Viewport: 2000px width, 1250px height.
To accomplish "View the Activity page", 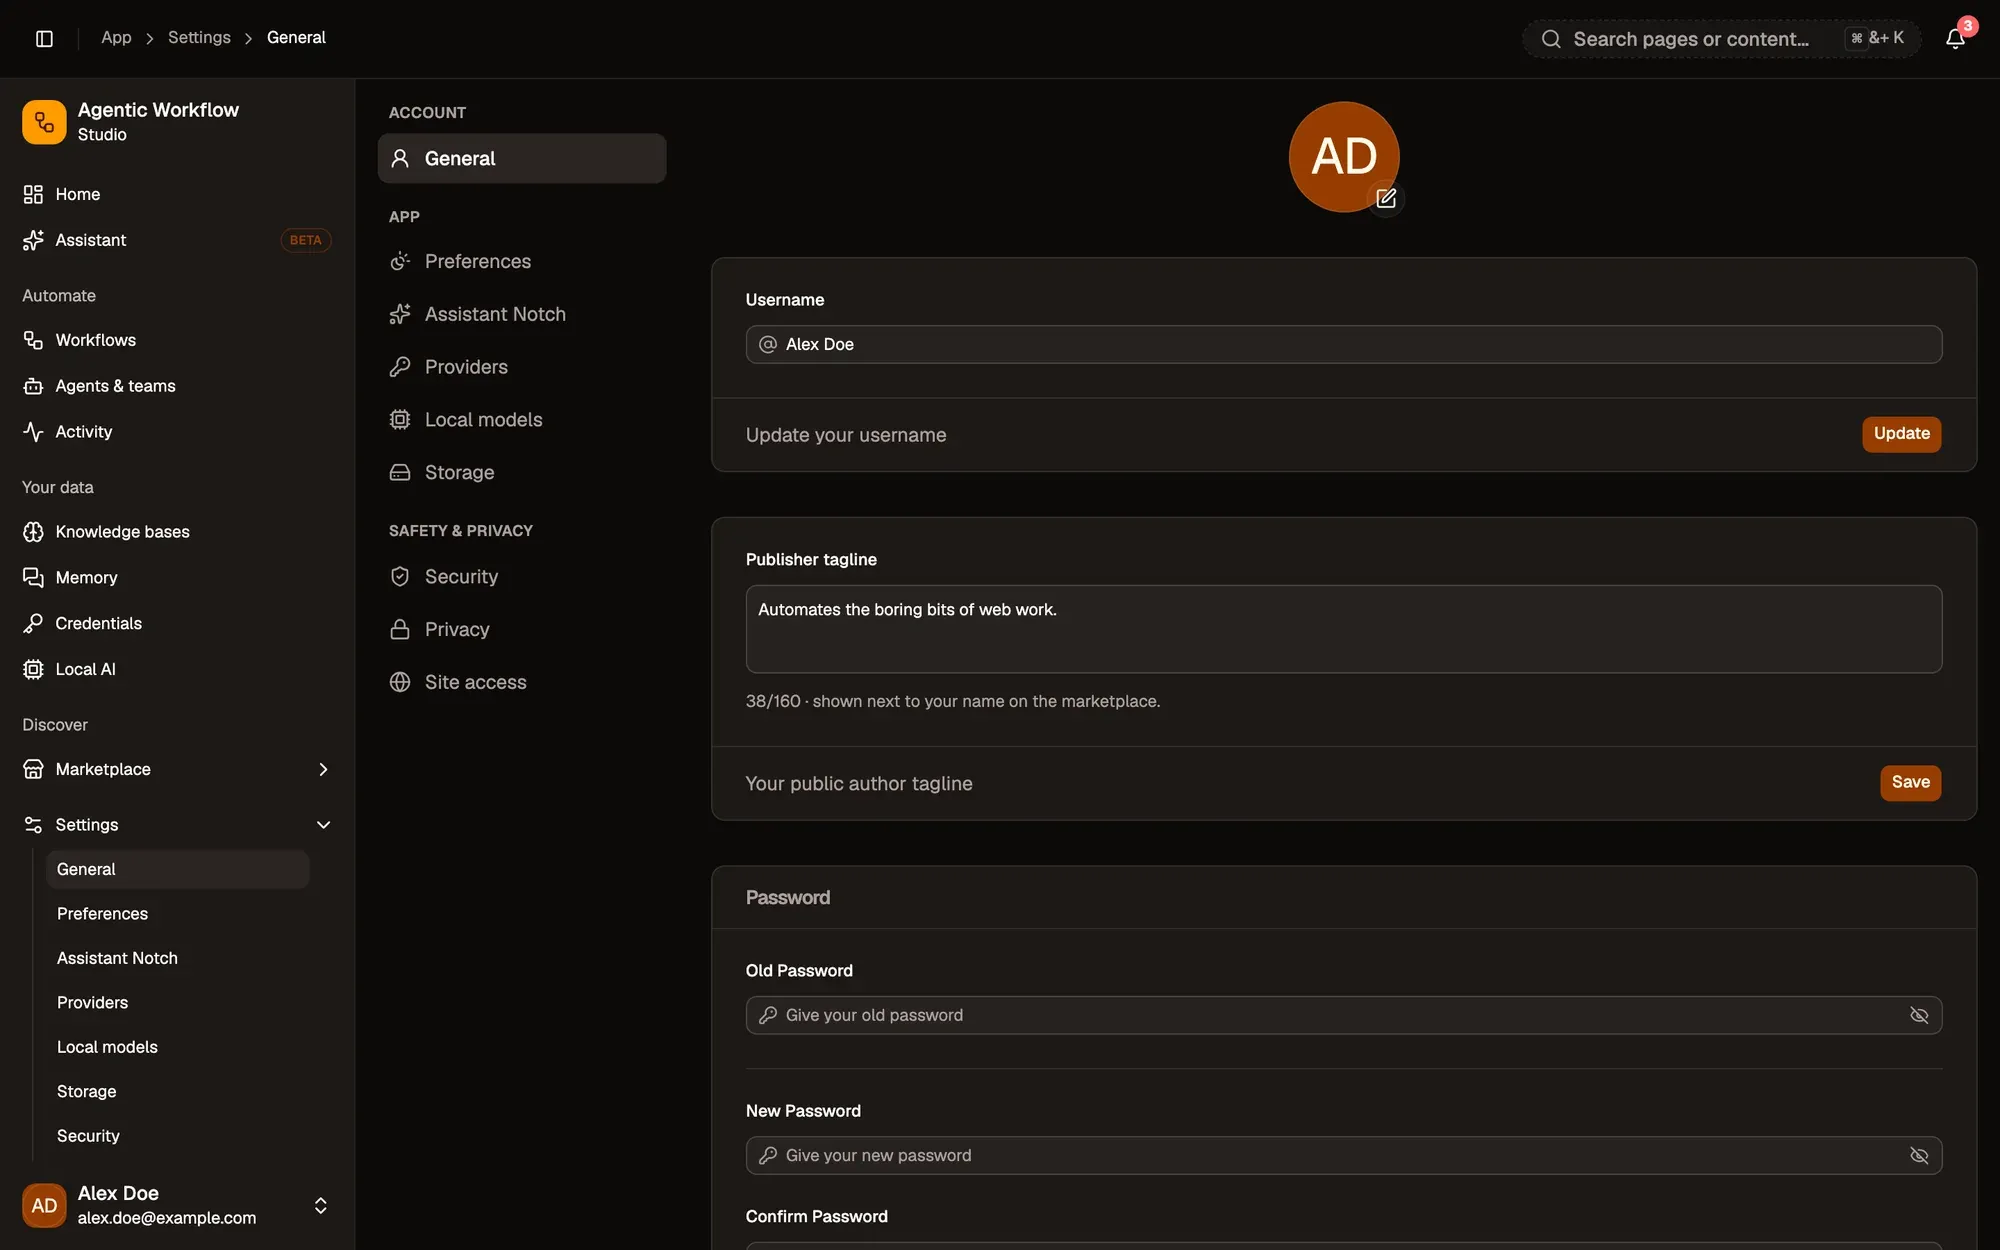I will click(177, 432).
